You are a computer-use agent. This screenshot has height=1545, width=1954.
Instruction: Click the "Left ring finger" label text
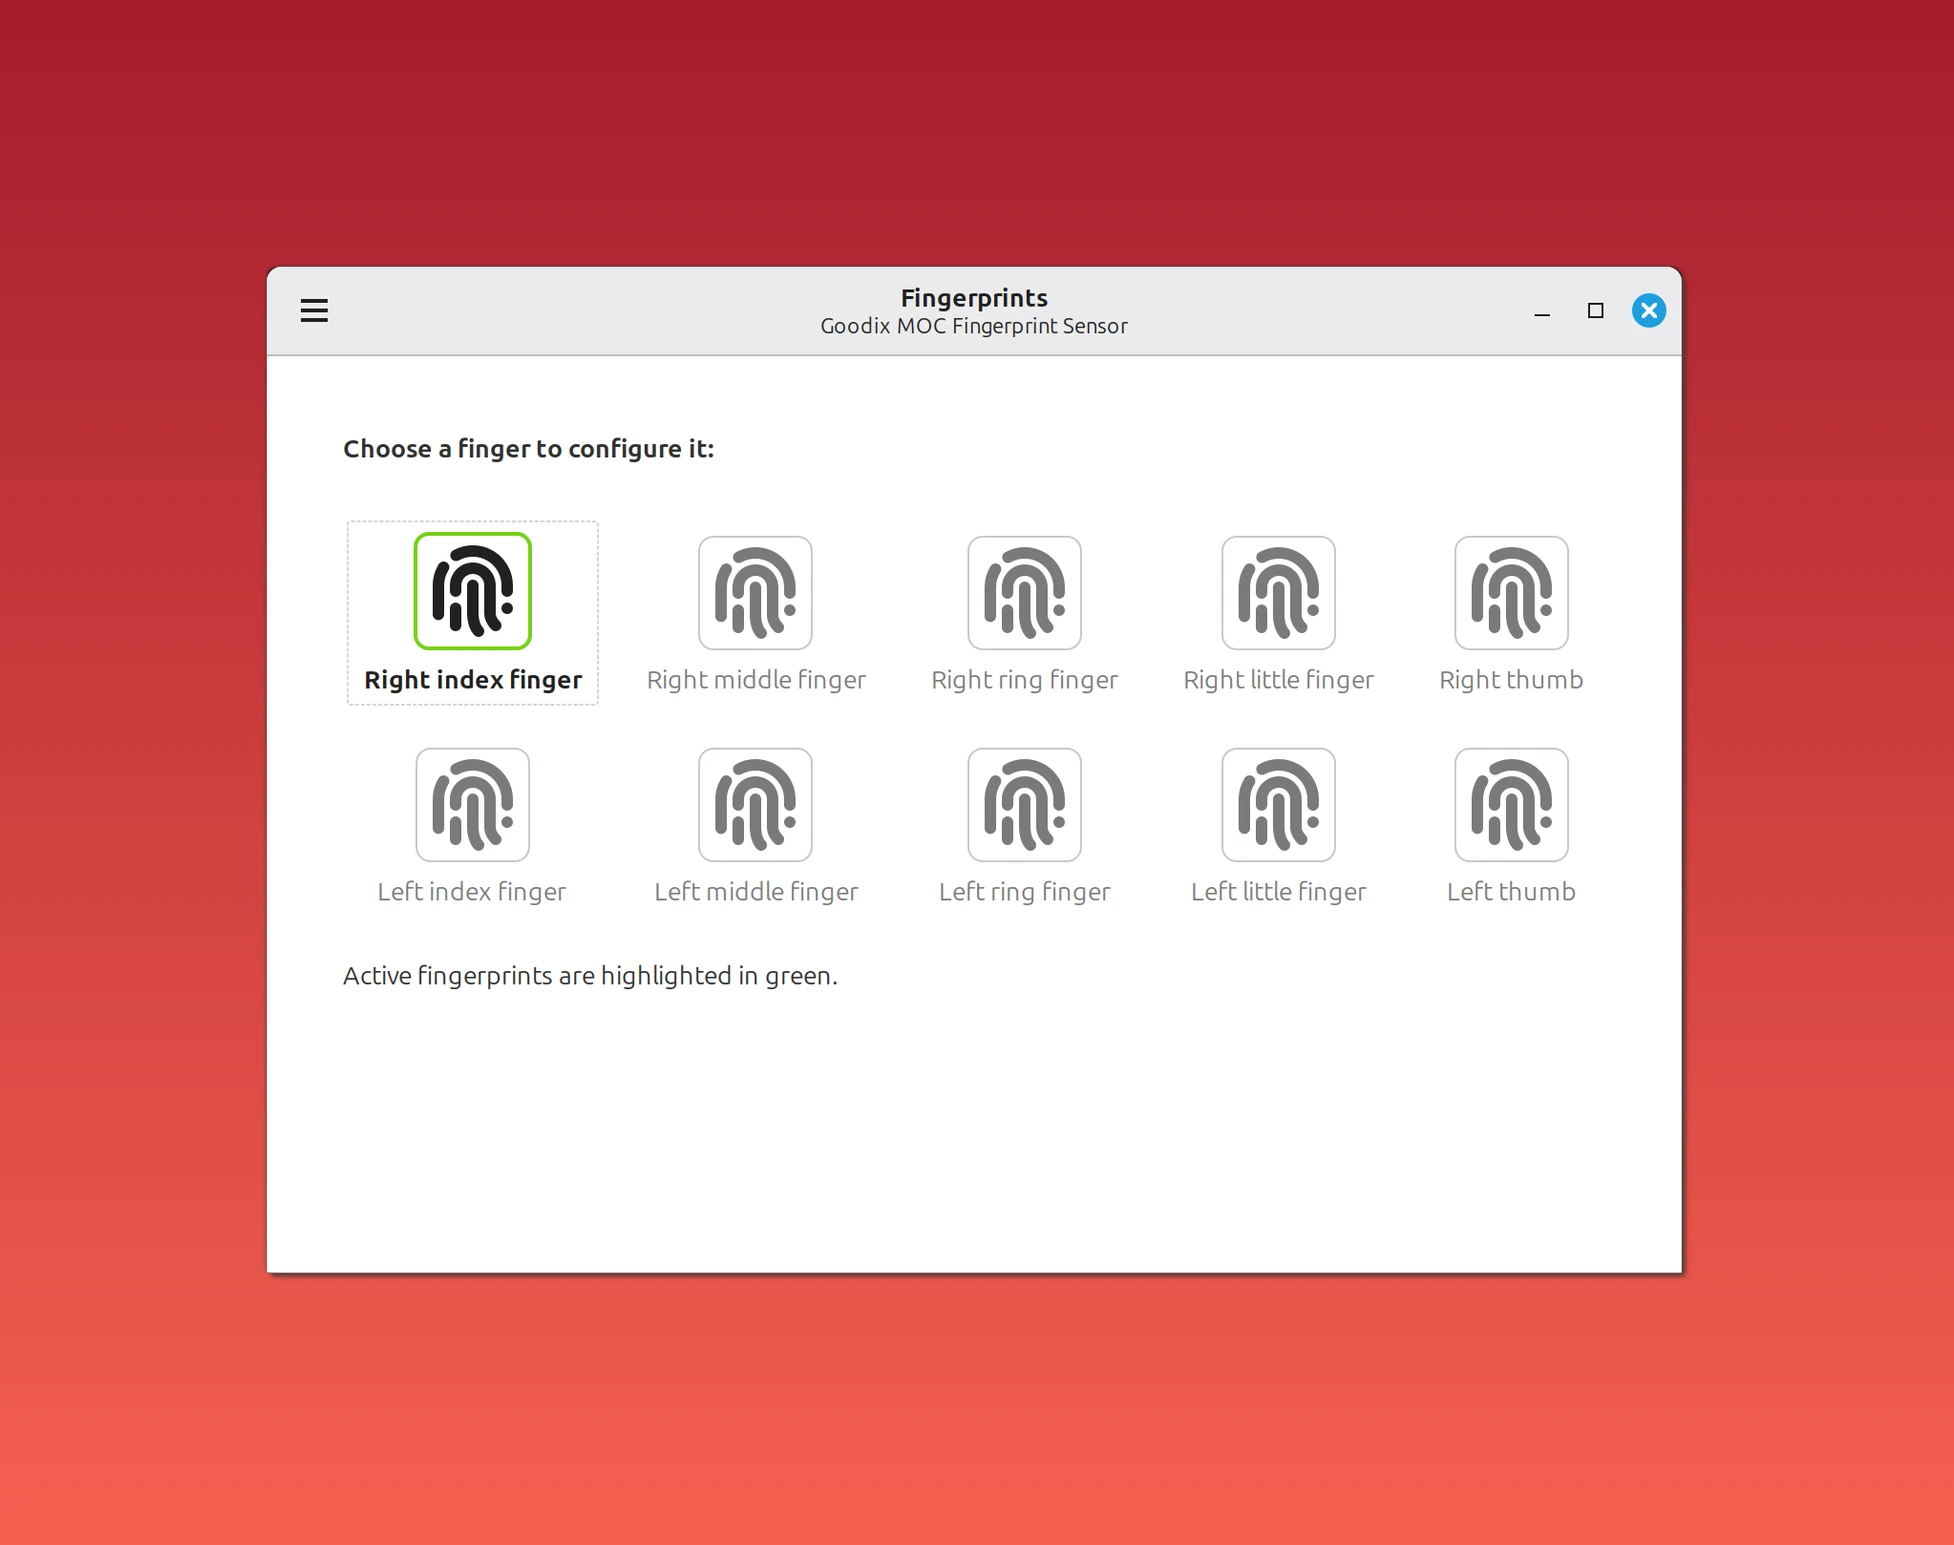pos(1024,892)
